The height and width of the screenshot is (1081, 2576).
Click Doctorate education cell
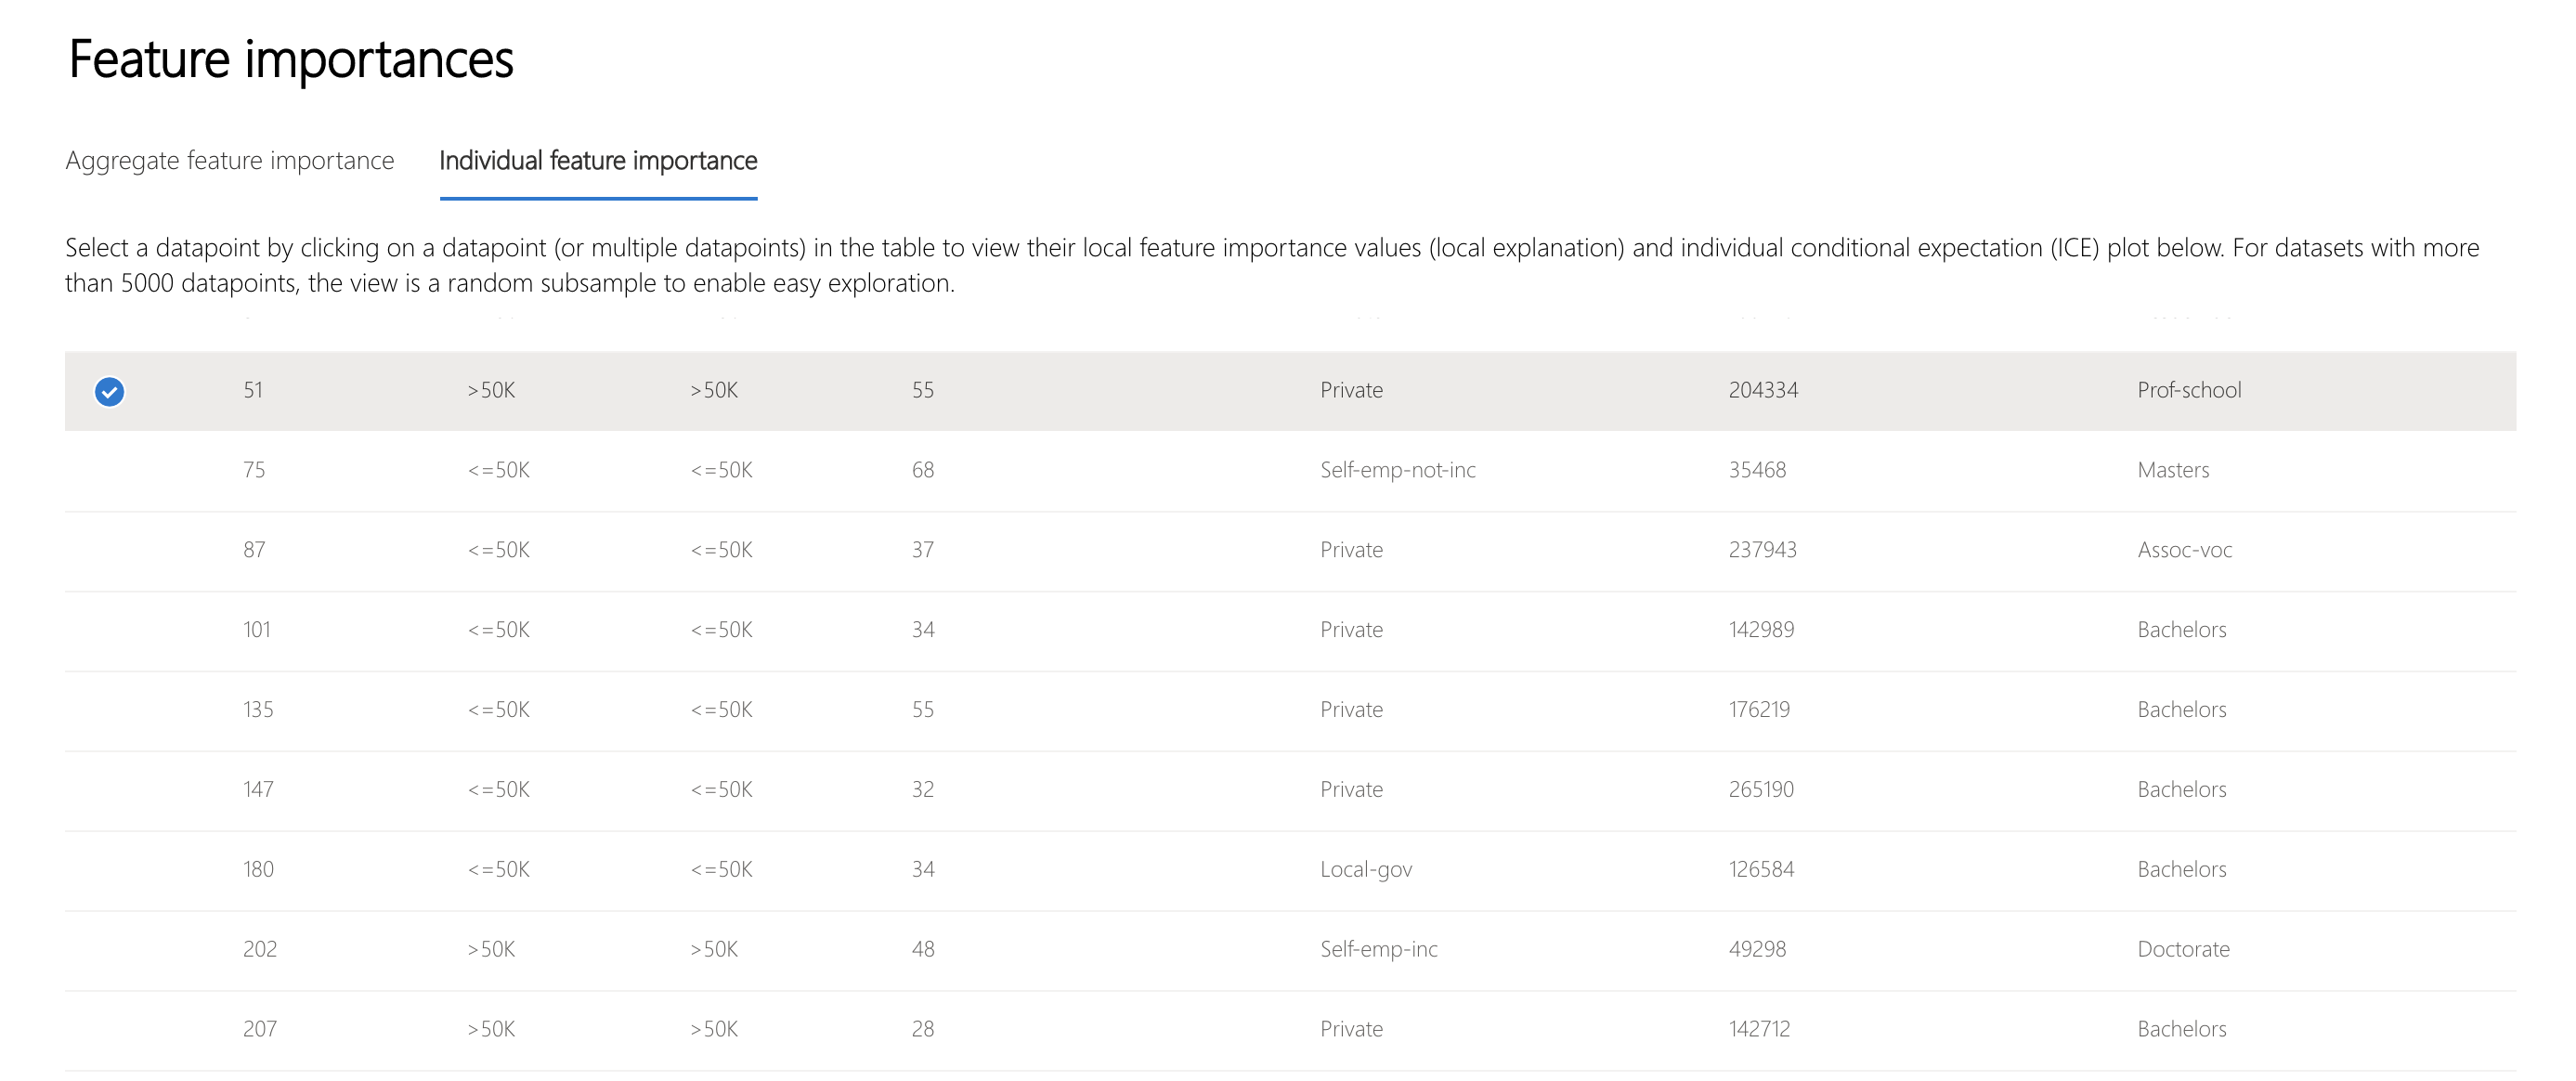click(2183, 949)
